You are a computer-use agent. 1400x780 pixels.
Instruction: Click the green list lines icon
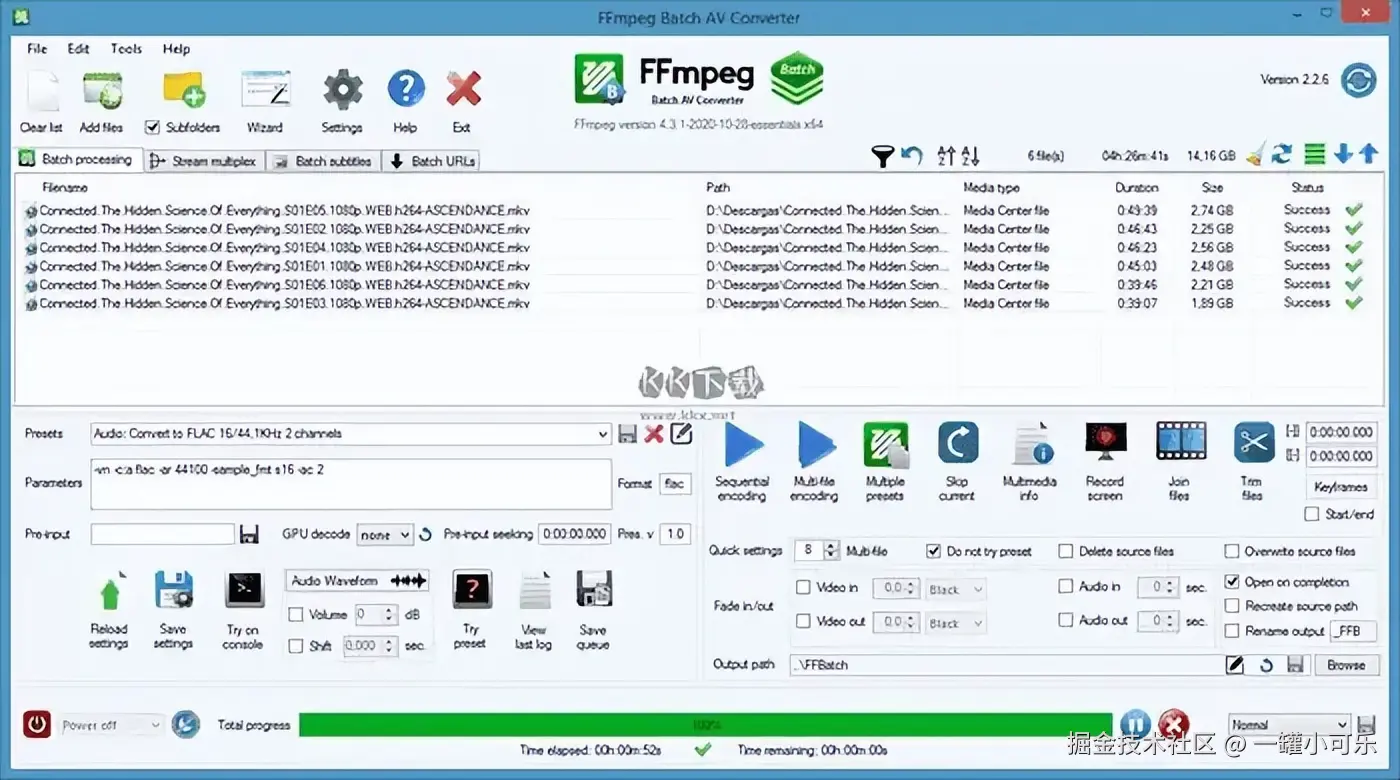pos(1314,154)
